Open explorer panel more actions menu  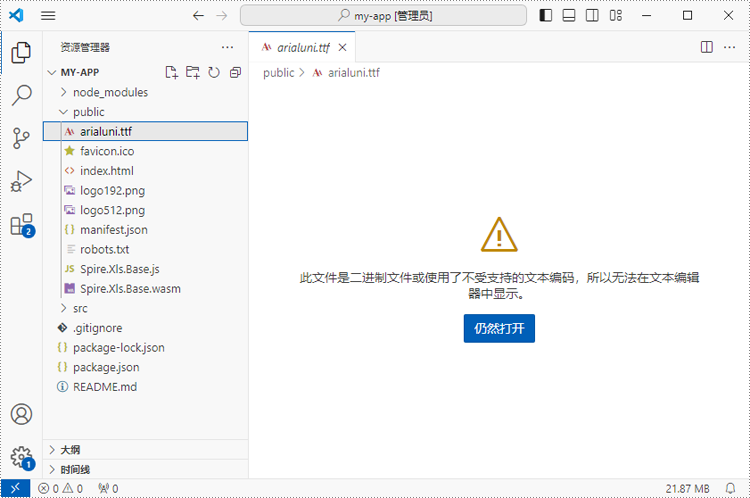[x=227, y=47]
